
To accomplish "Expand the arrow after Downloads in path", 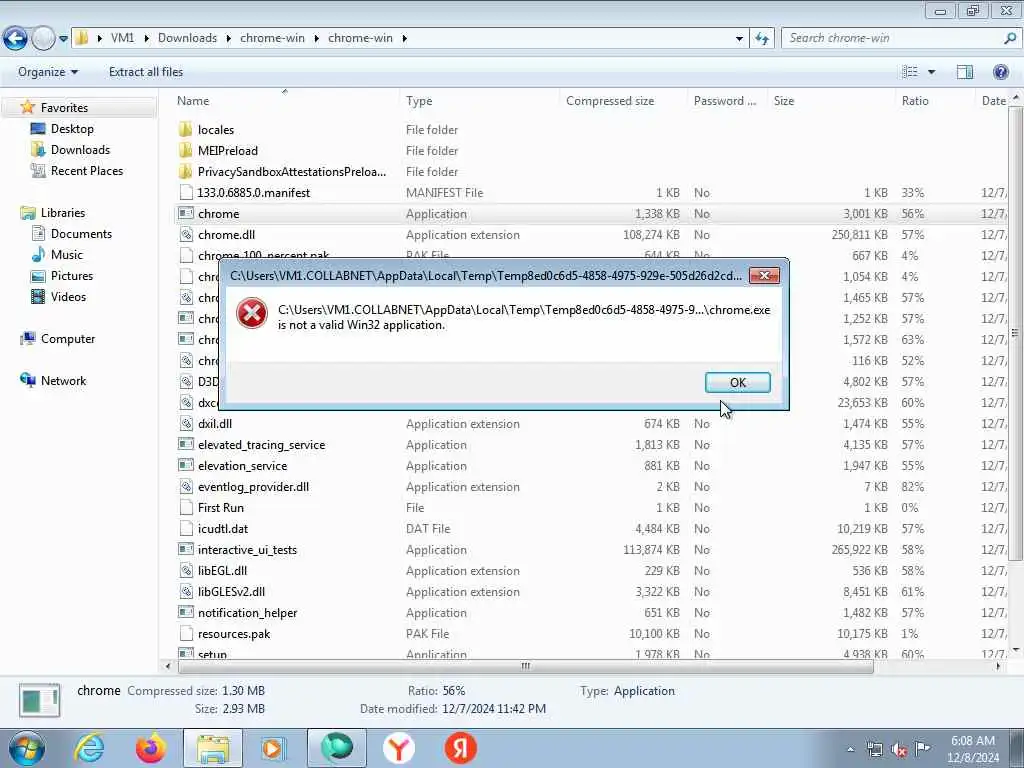I will [229, 39].
